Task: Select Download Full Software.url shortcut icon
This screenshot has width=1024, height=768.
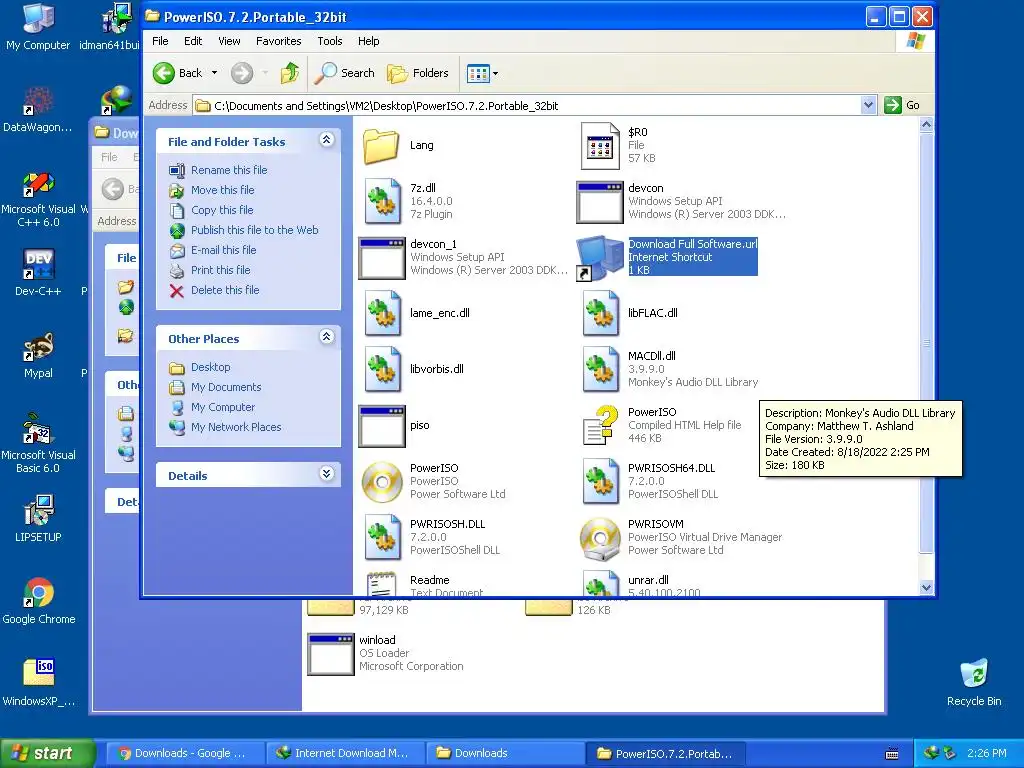Action: pos(600,258)
